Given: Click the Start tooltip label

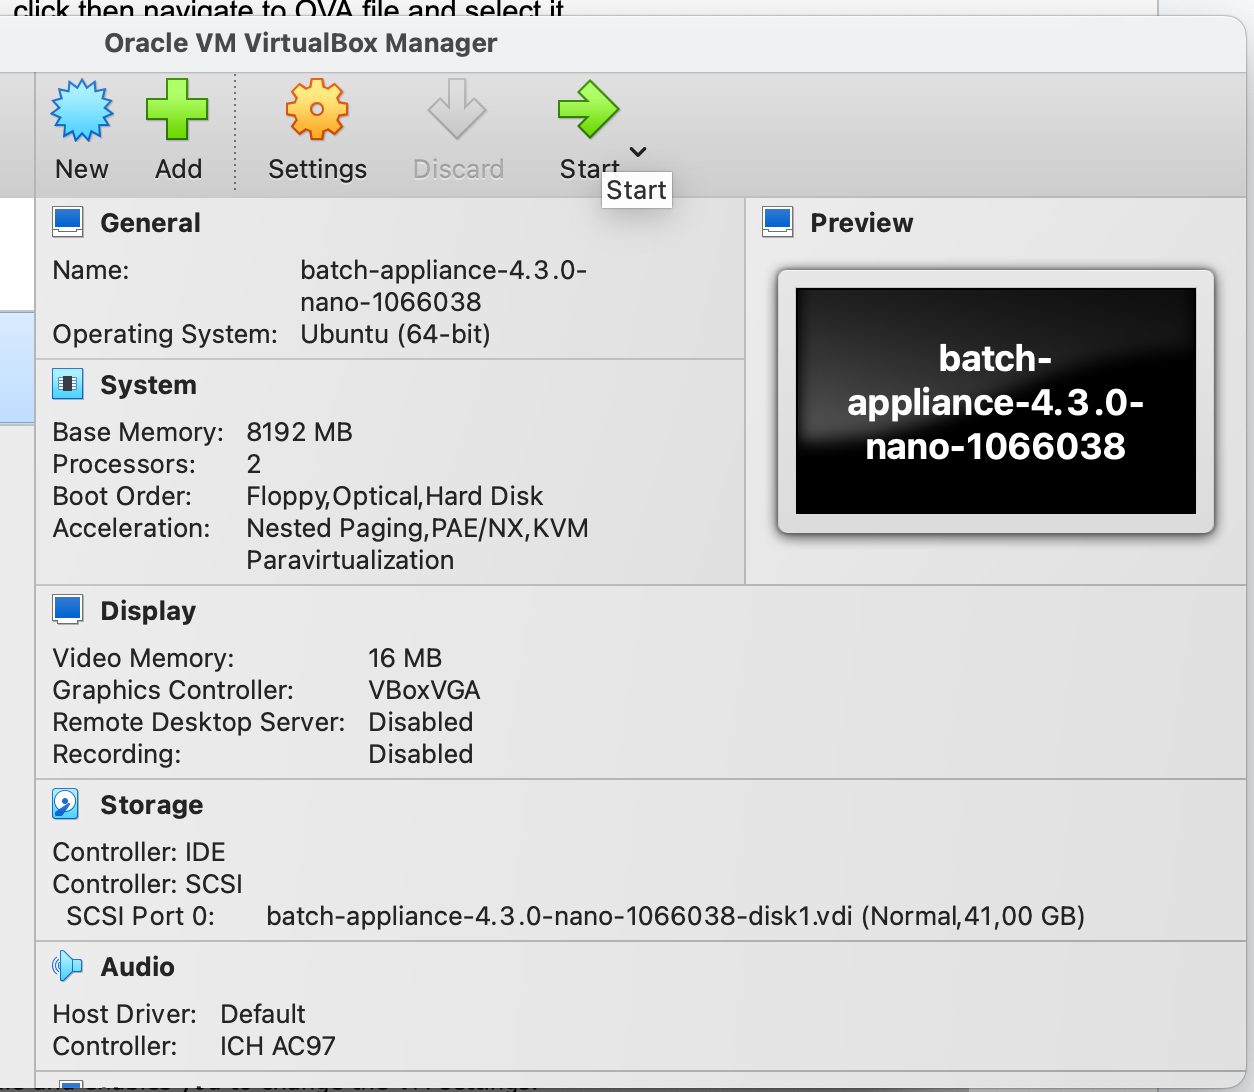Looking at the screenshot, I should pyautogui.click(x=637, y=190).
